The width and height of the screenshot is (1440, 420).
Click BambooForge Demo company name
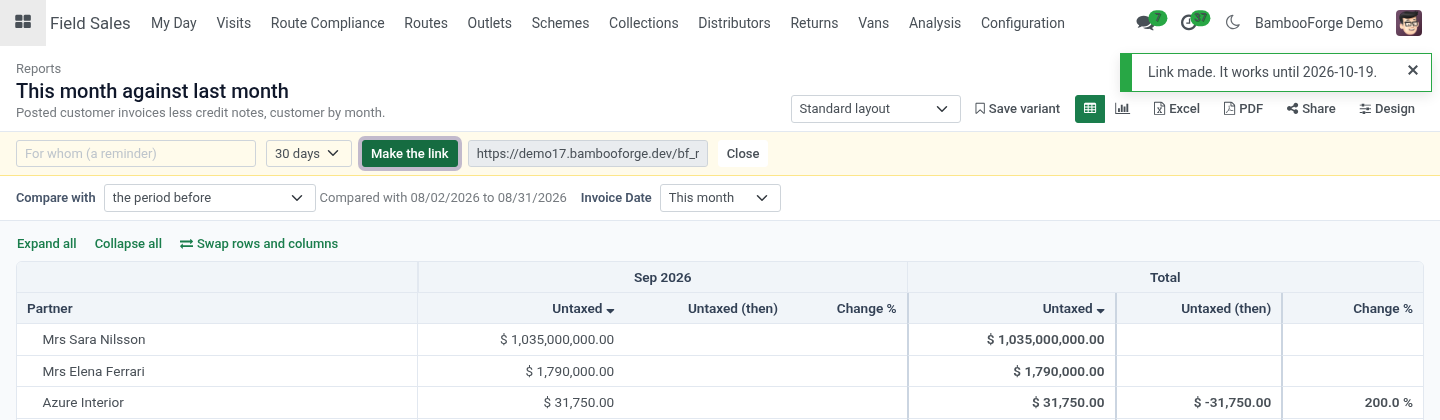click(x=1319, y=23)
